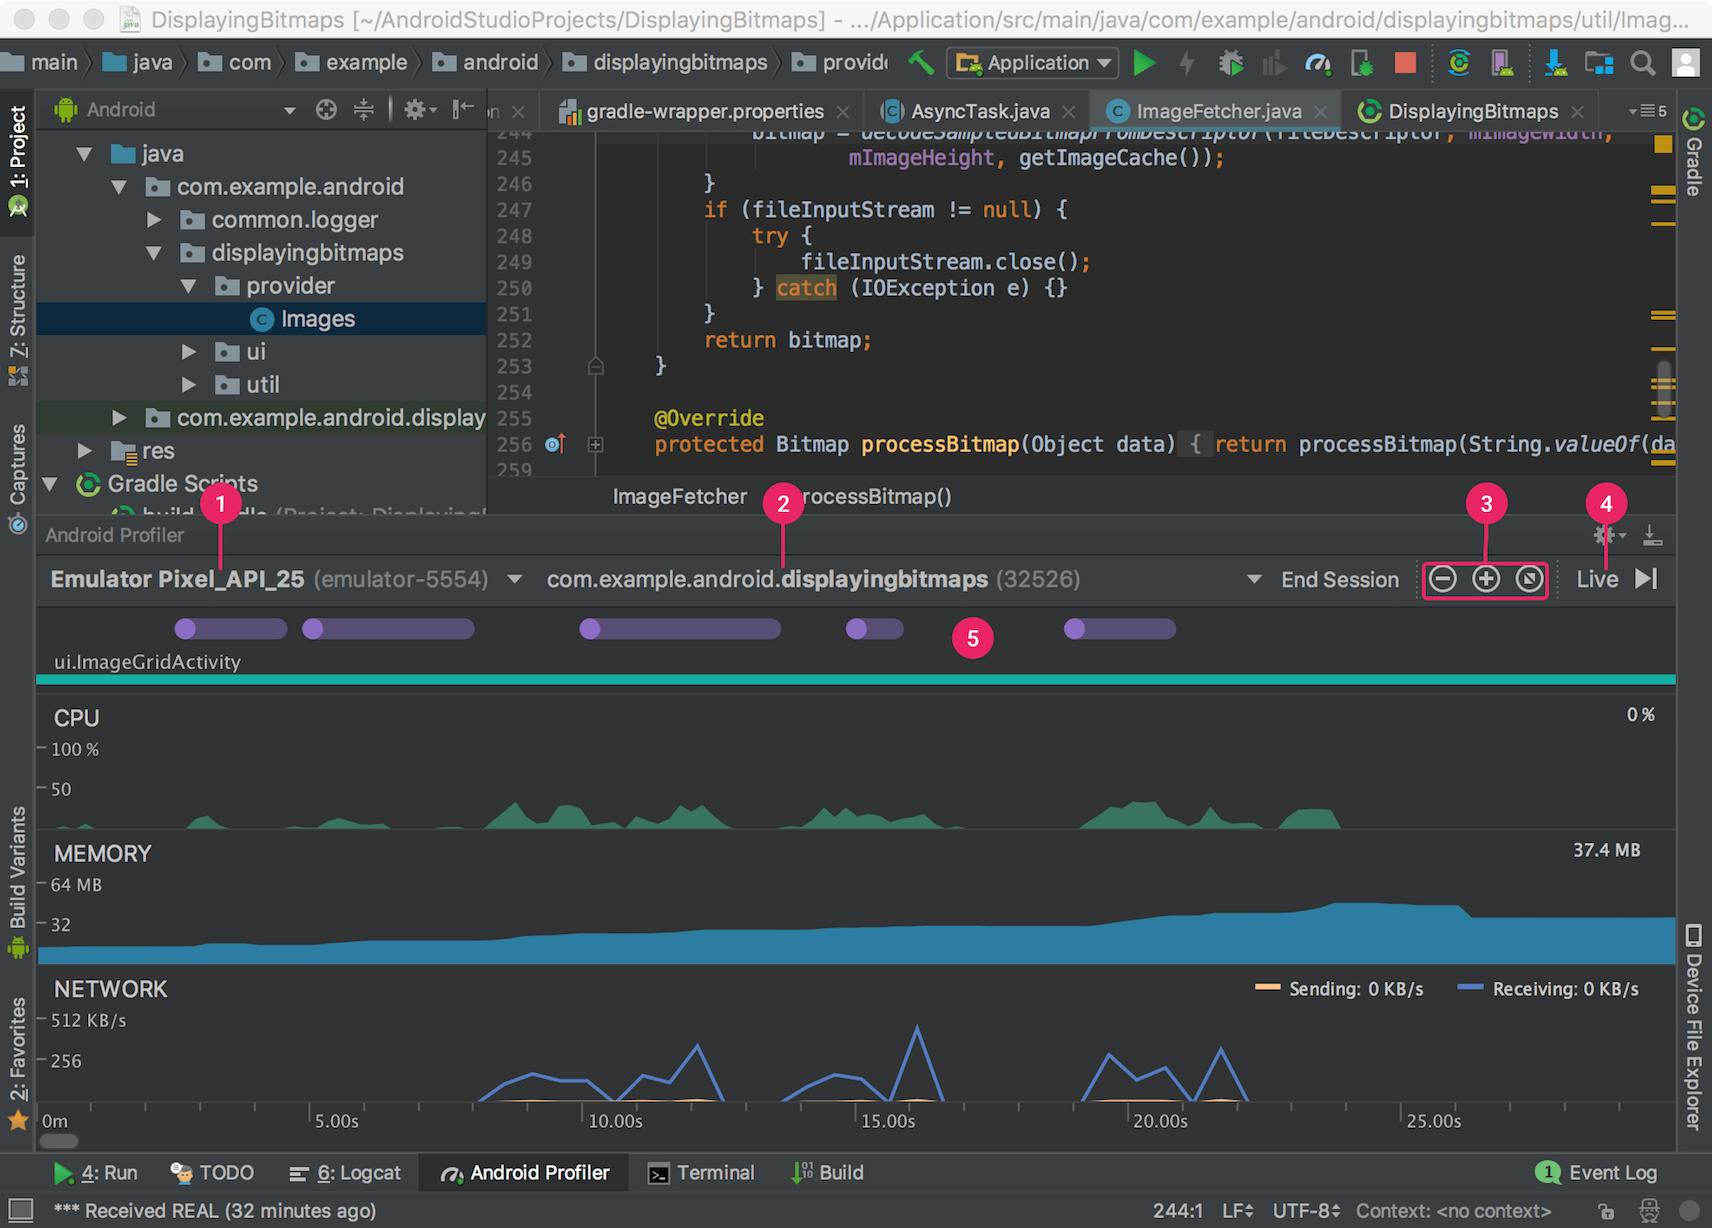Toggle the Project tool window sidebar tab
Screen dimensions: 1712x1228
17,160
